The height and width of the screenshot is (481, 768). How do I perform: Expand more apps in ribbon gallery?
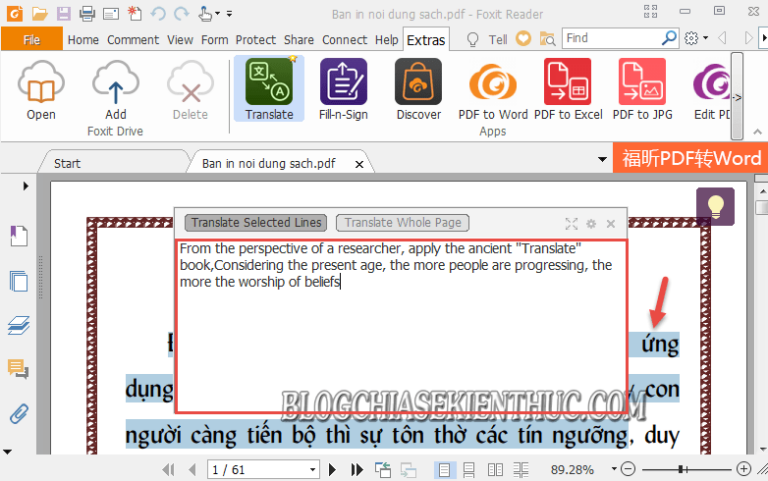pos(737,97)
